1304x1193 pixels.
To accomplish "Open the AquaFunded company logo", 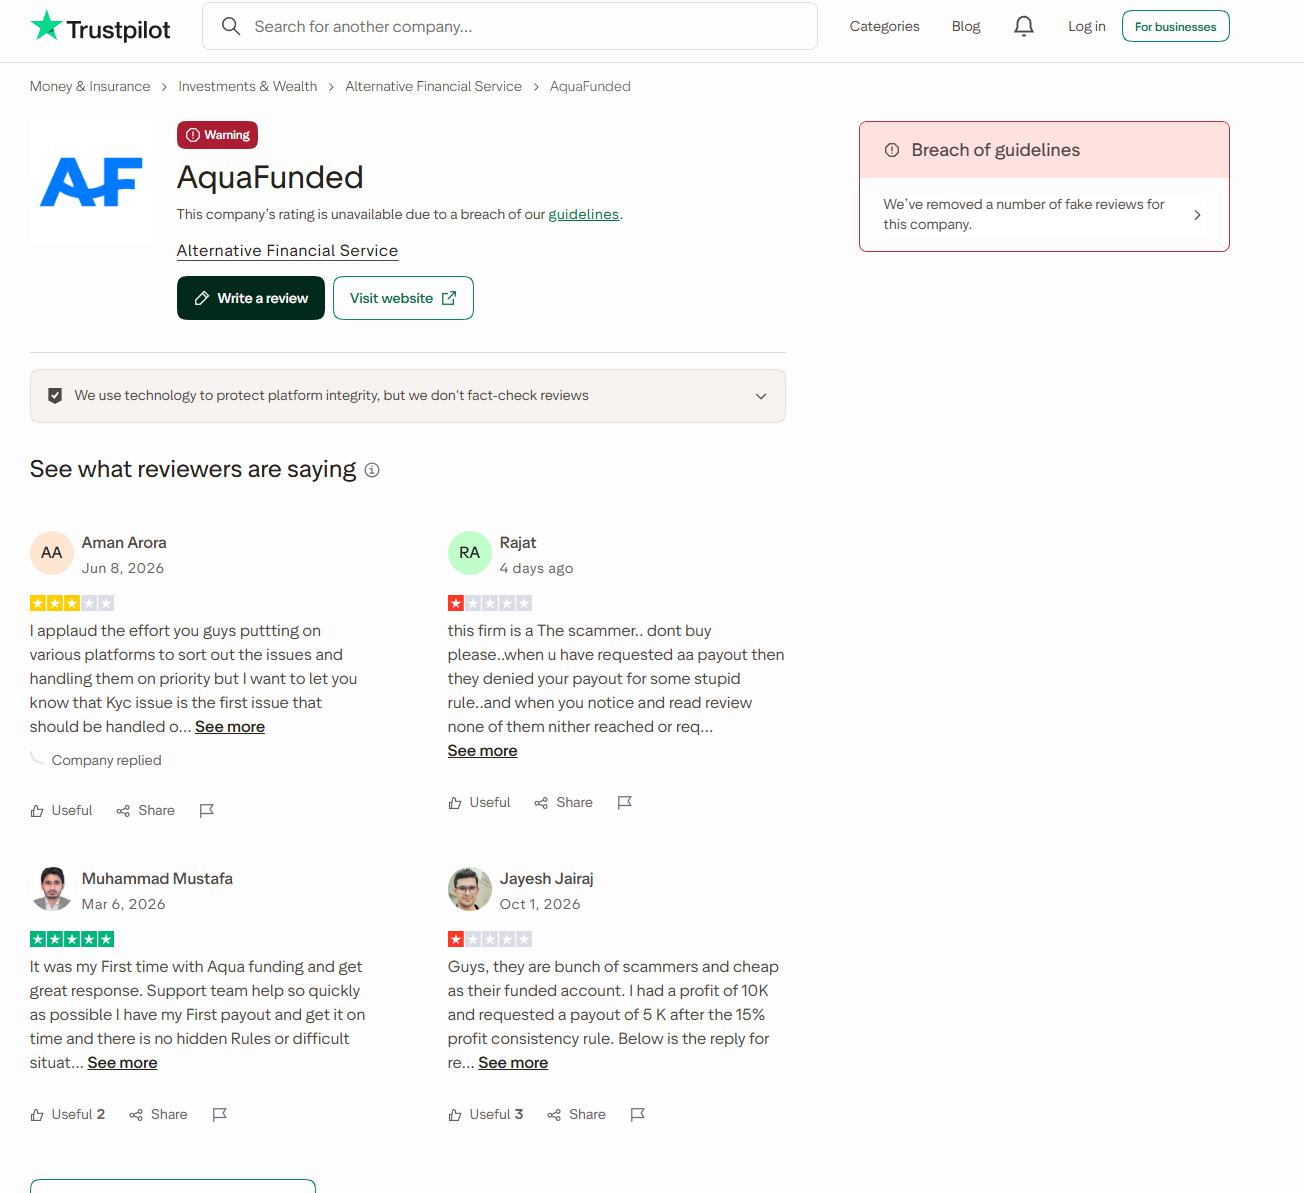I will coord(91,182).
